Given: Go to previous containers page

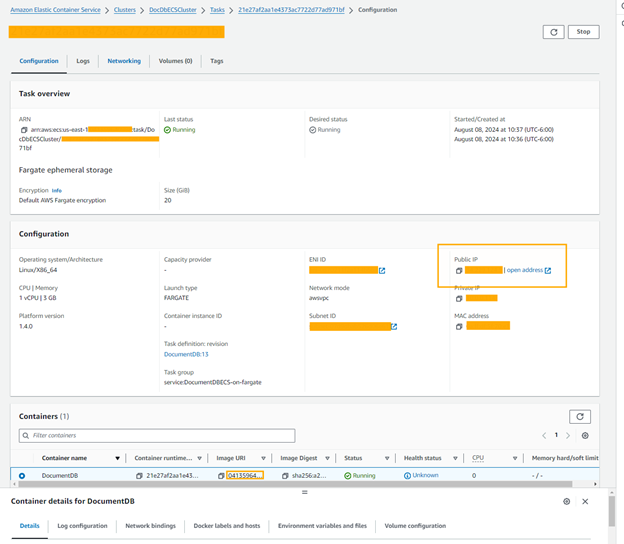Looking at the screenshot, I should pyautogui.click(x=544, y=435).
